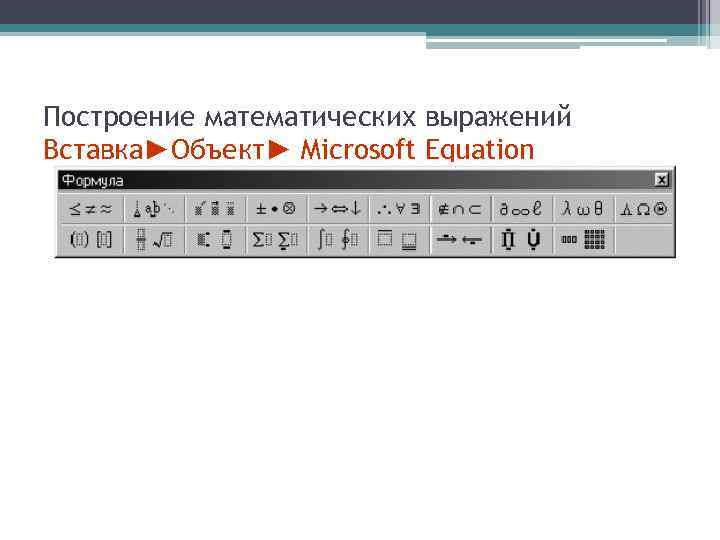Open the fraction and radical templates palette
Screen dimensions: 720x540
[154, 239]
